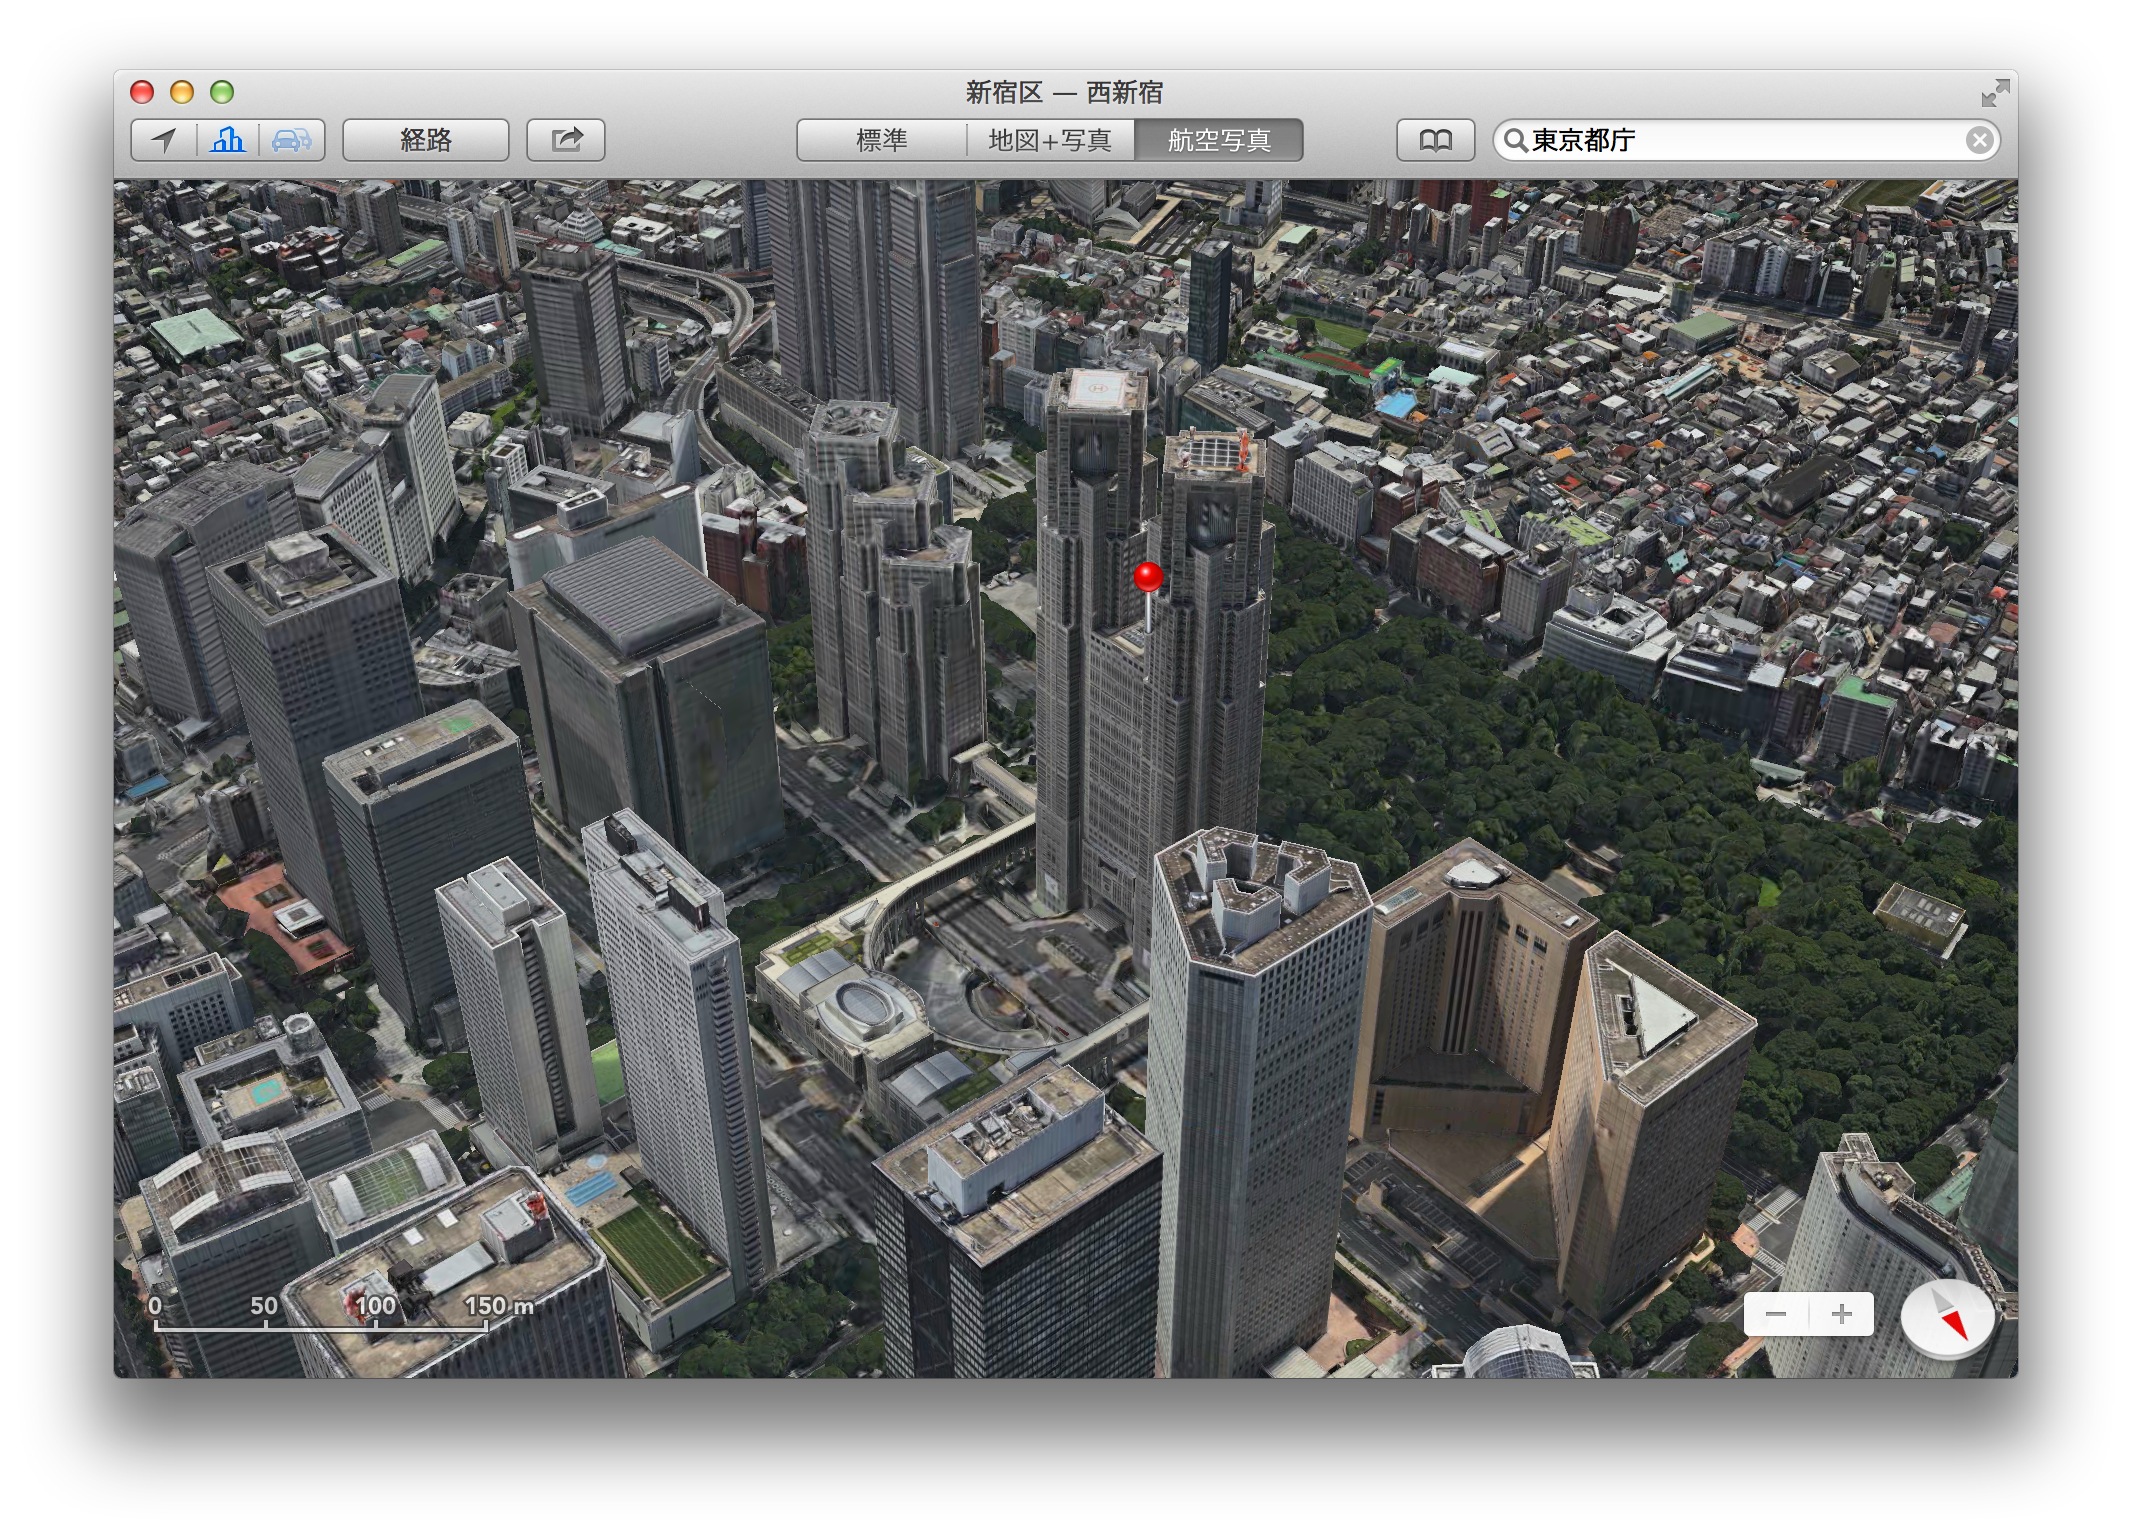Open the 経路 directions panel
The height and width of the screenshot is (1536, 2132).
pos(426,140)
